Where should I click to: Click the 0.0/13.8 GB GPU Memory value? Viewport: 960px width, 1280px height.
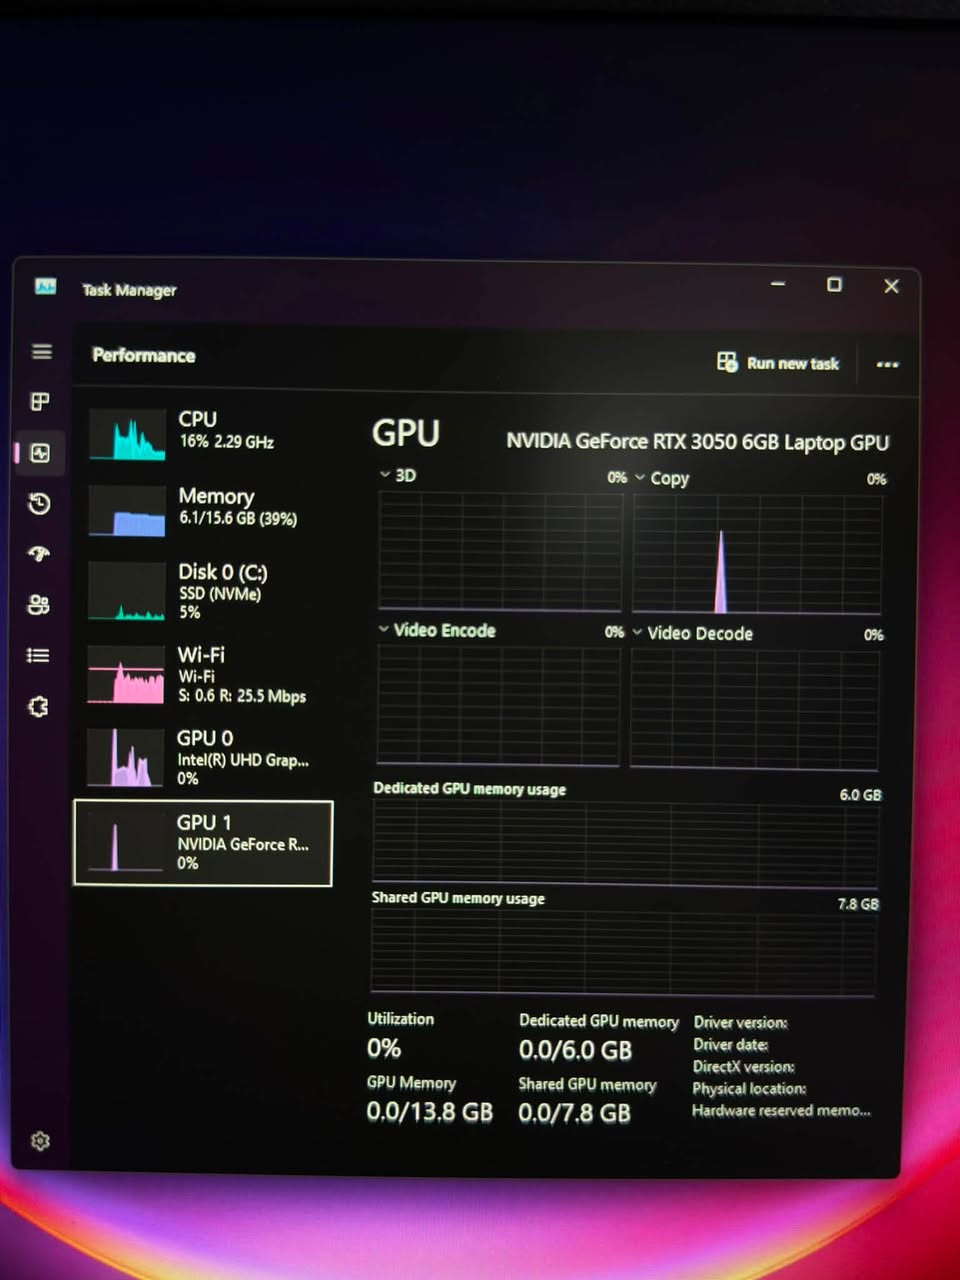click(x=429, y=1112)
